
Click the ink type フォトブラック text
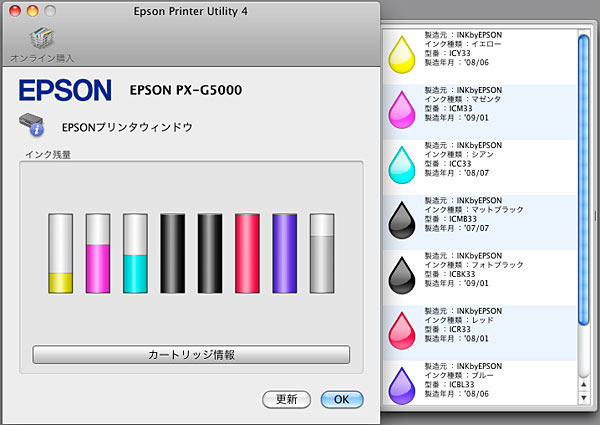497,265
